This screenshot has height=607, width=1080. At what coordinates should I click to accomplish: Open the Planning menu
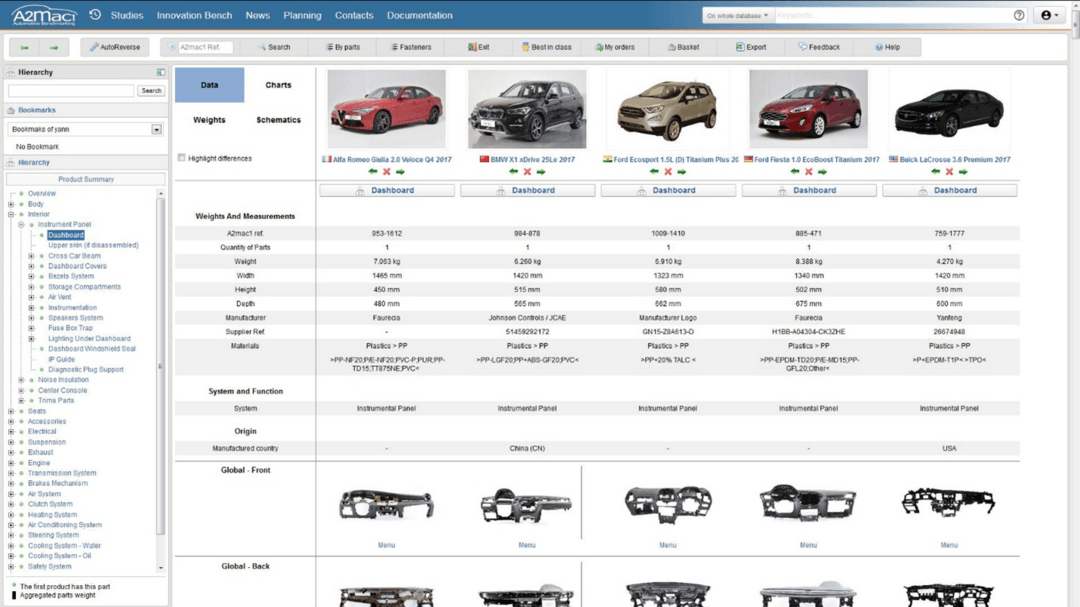(x=302, y=15)
